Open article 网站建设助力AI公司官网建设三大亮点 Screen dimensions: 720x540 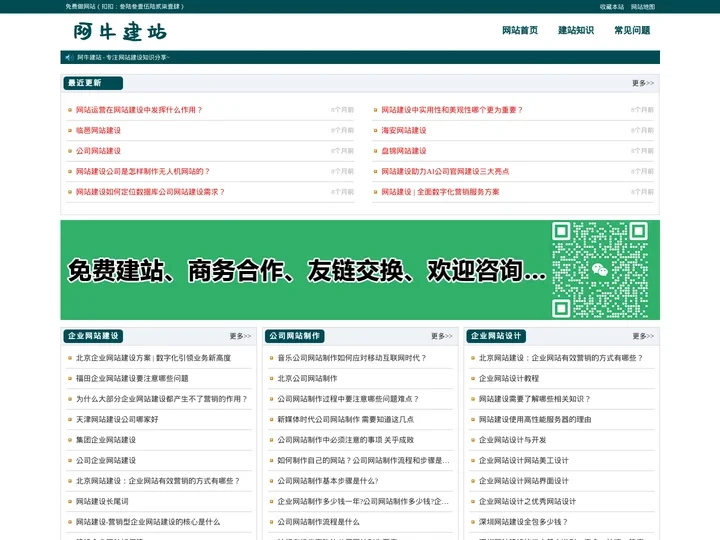coord(445,171)
